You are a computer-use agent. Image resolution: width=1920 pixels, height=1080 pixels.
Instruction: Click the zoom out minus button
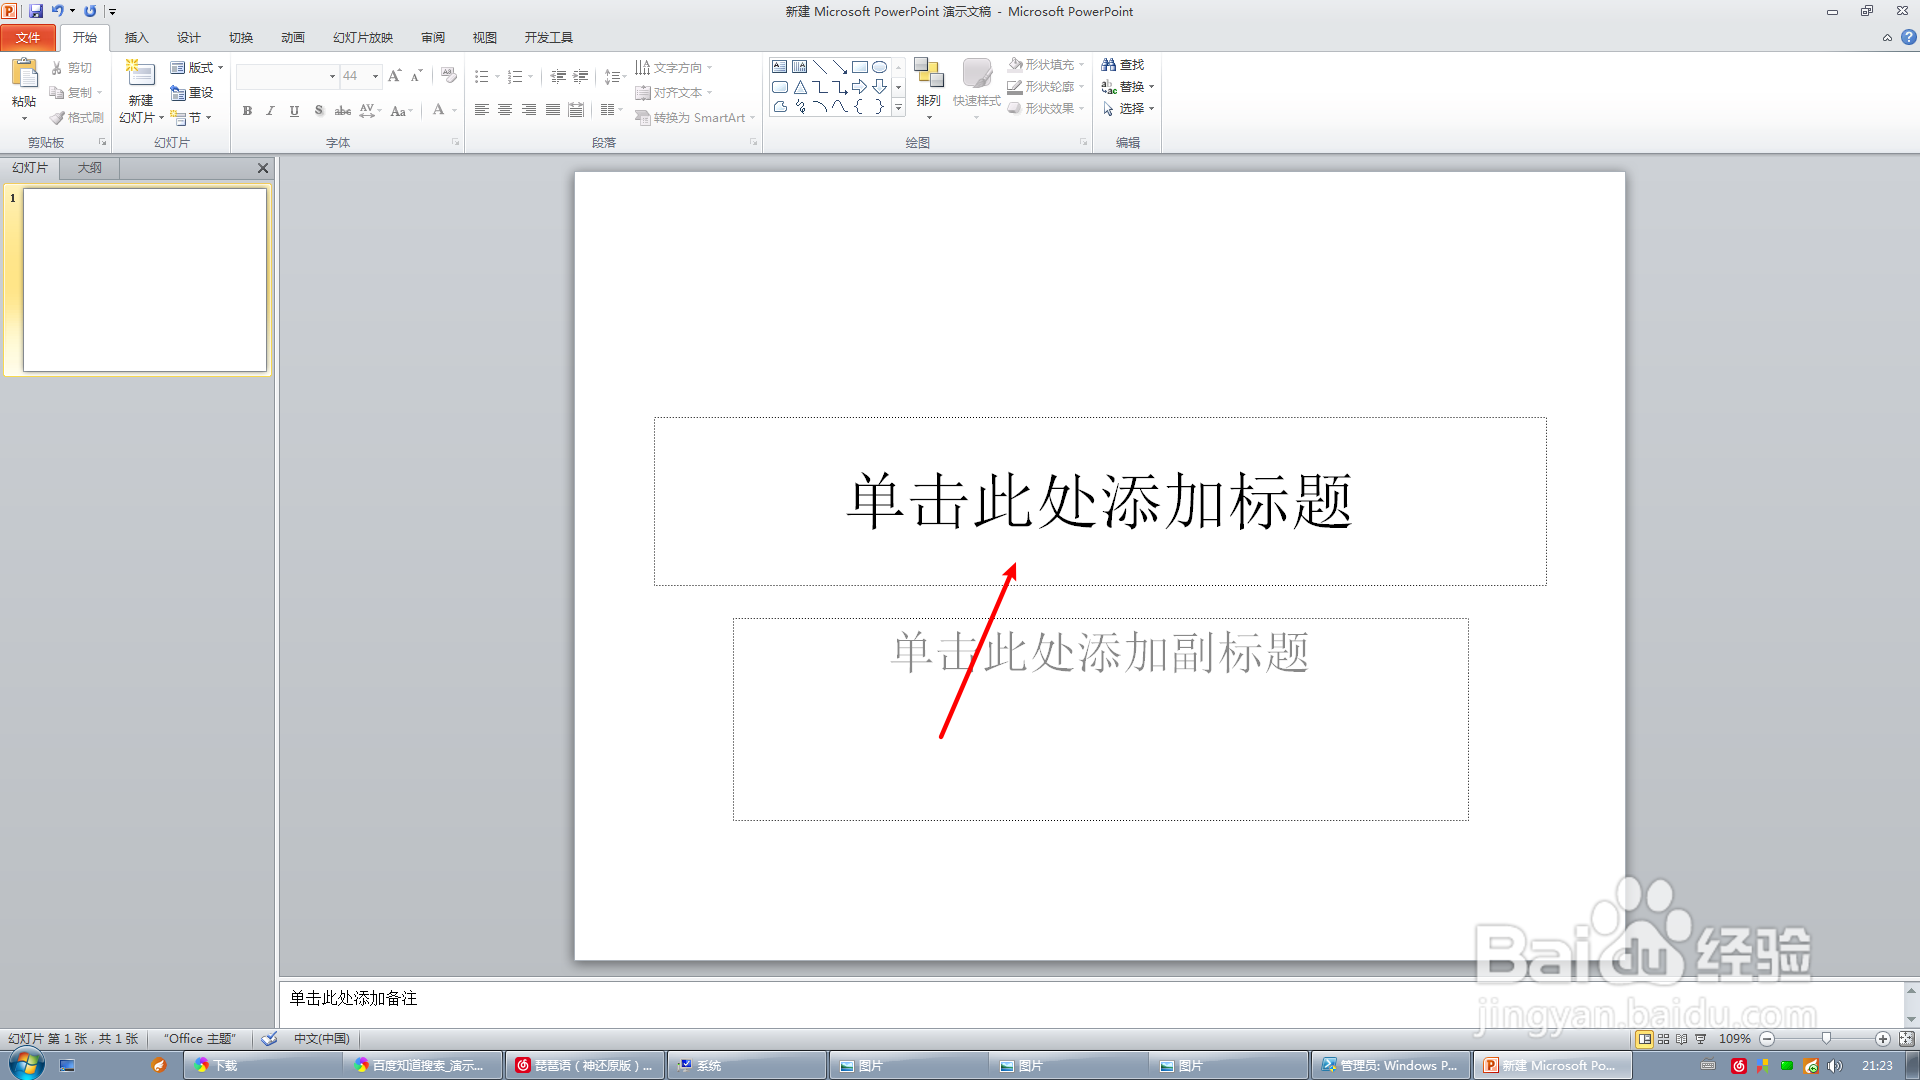[1767, 1039]
